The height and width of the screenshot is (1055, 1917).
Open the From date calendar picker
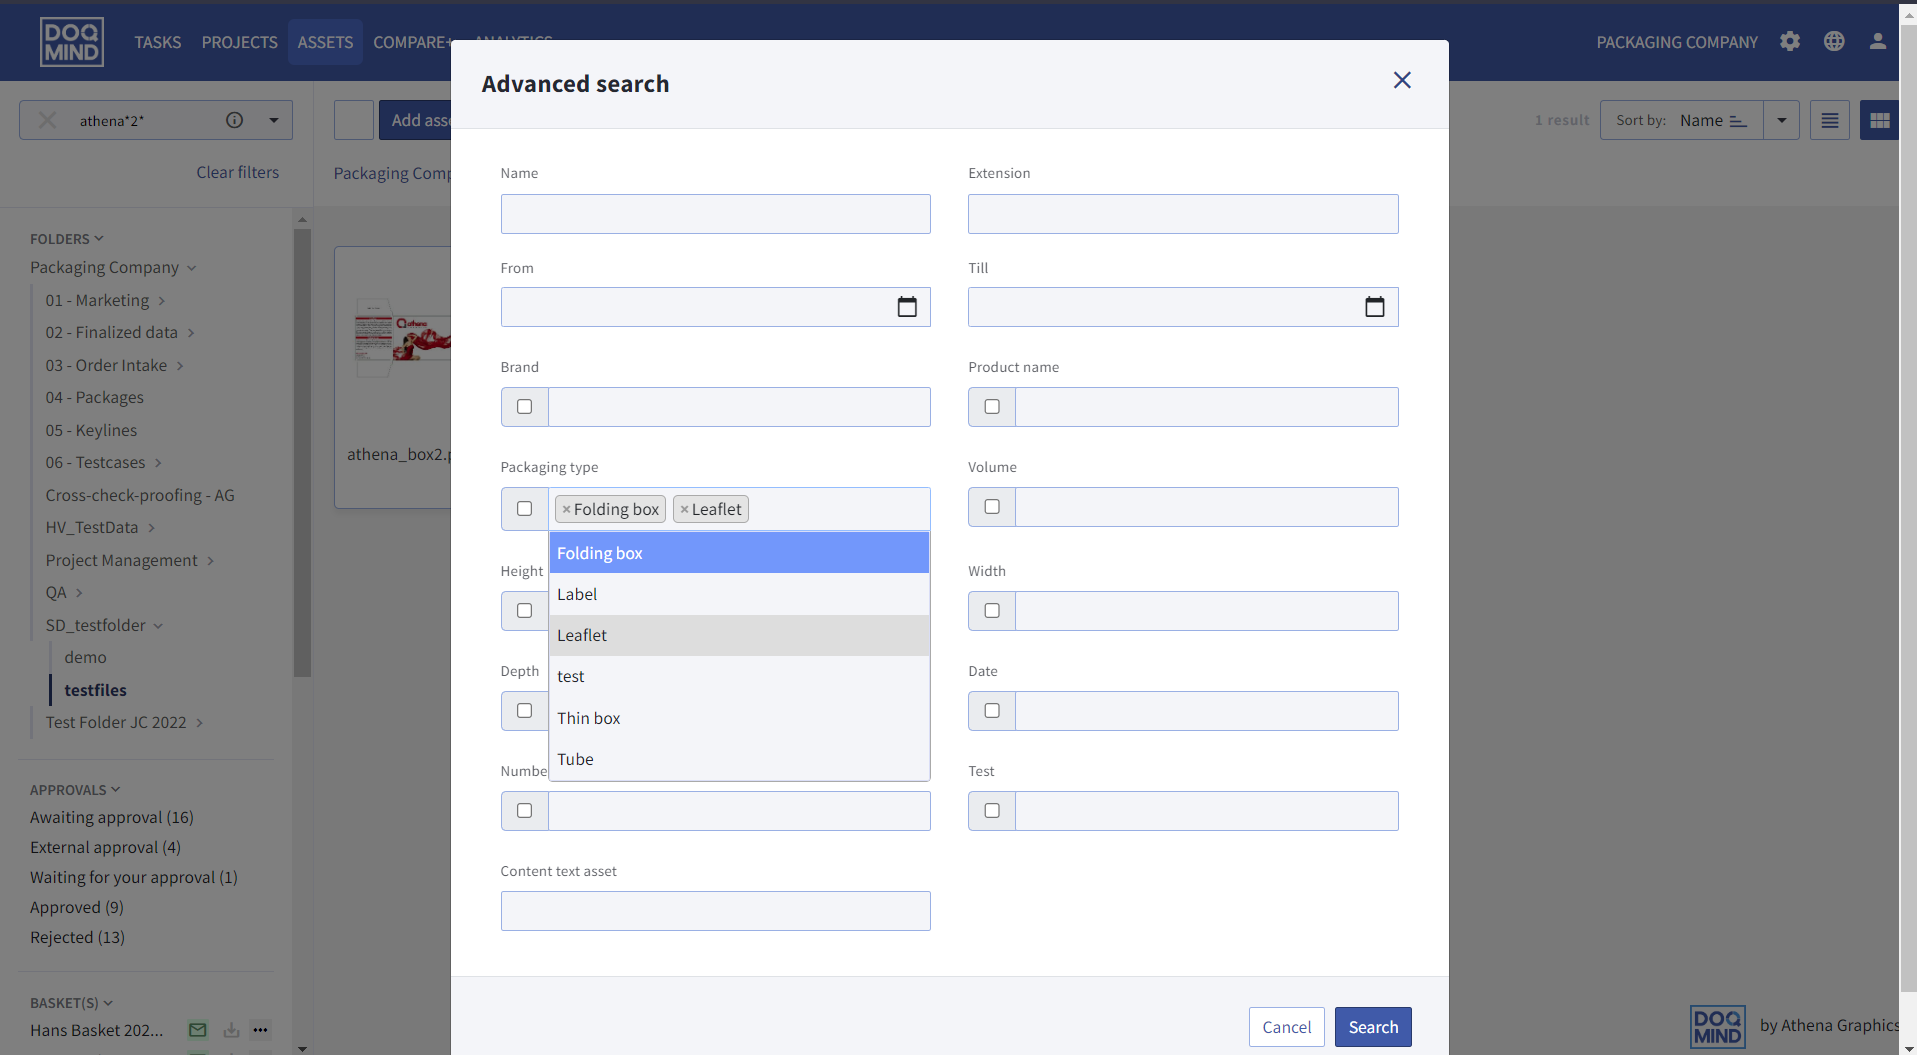coord(906,307)
